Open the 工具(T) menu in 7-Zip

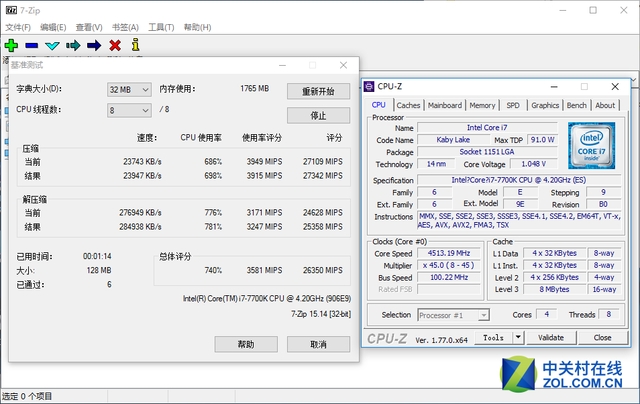[x=161, y=27]
